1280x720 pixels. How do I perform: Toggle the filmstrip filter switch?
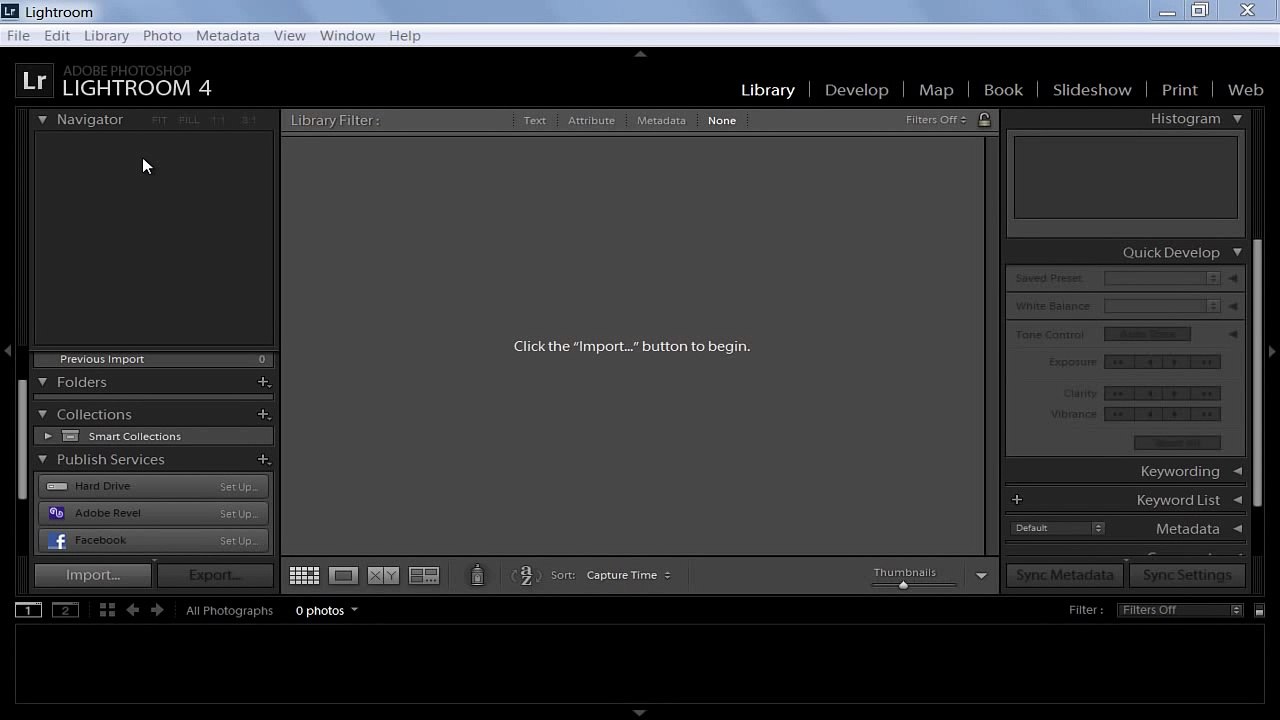tap(1259, 610)
